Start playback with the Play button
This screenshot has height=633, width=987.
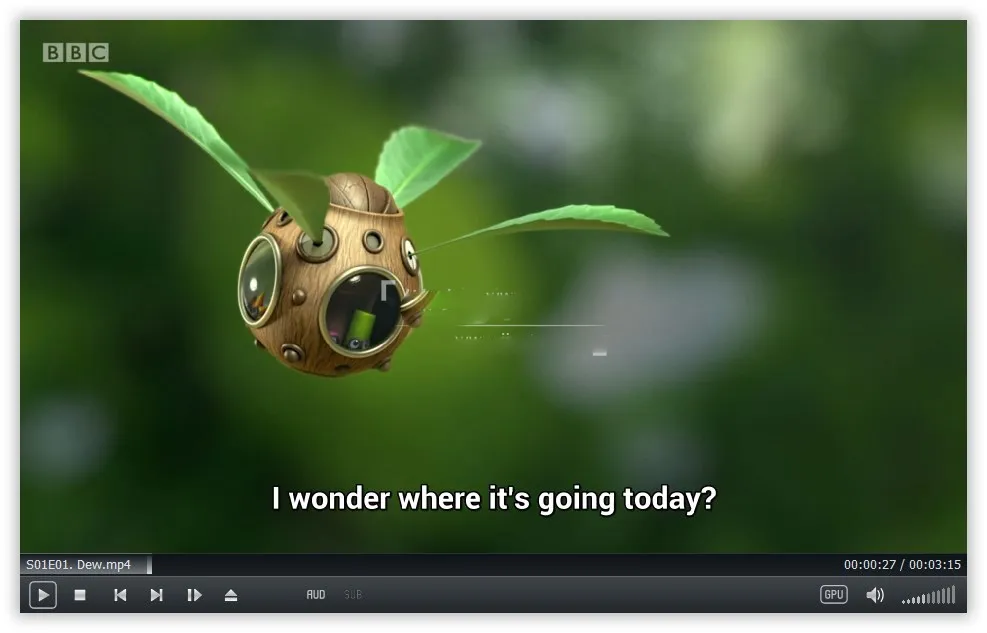point(43,595)
